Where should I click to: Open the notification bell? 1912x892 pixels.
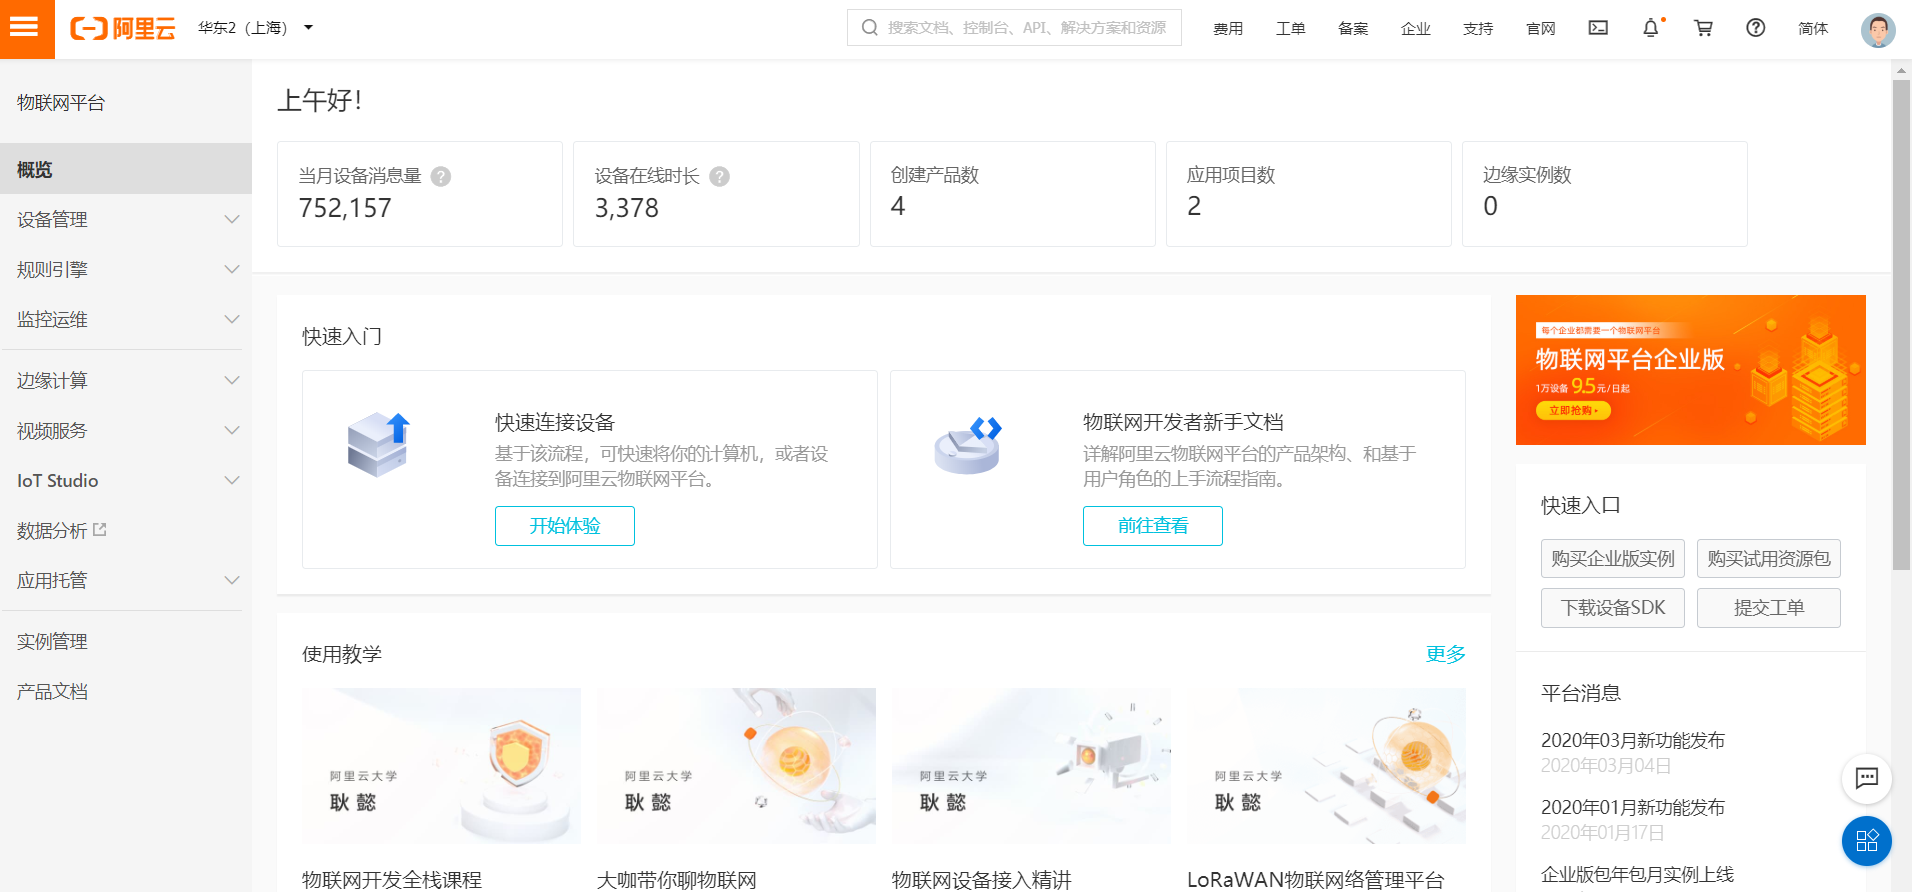pos(1651,28)
